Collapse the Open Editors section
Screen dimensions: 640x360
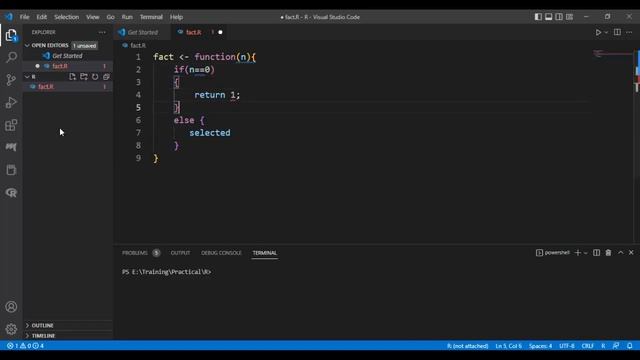coord(27,45)
